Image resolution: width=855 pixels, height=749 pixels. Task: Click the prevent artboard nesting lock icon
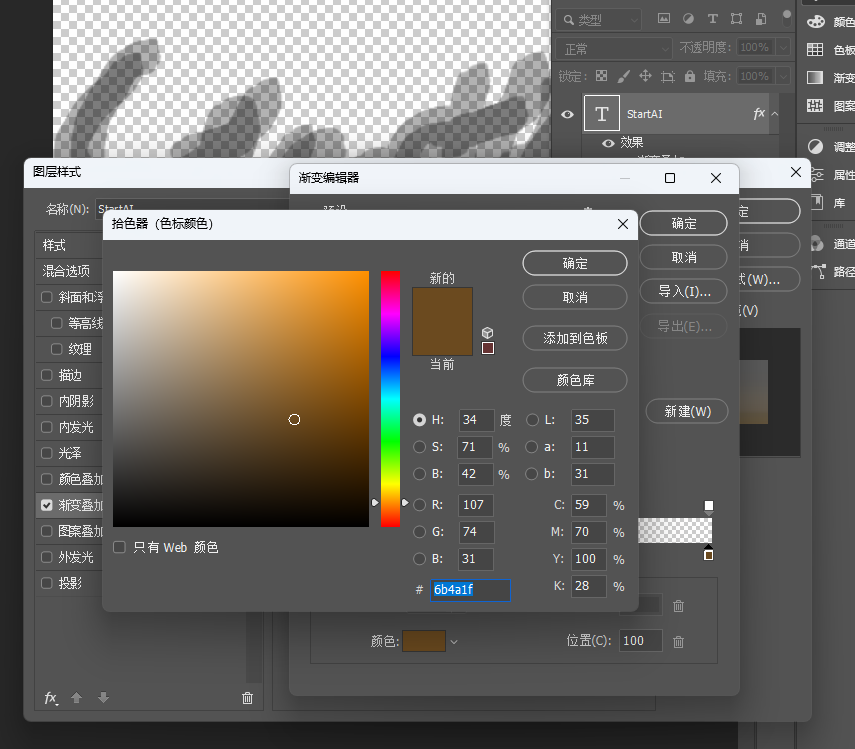(667, 76)
